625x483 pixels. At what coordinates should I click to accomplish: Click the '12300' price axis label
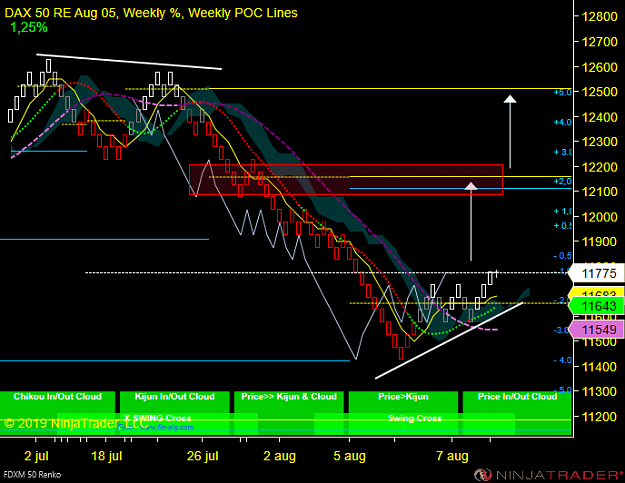tap(599, 141)
